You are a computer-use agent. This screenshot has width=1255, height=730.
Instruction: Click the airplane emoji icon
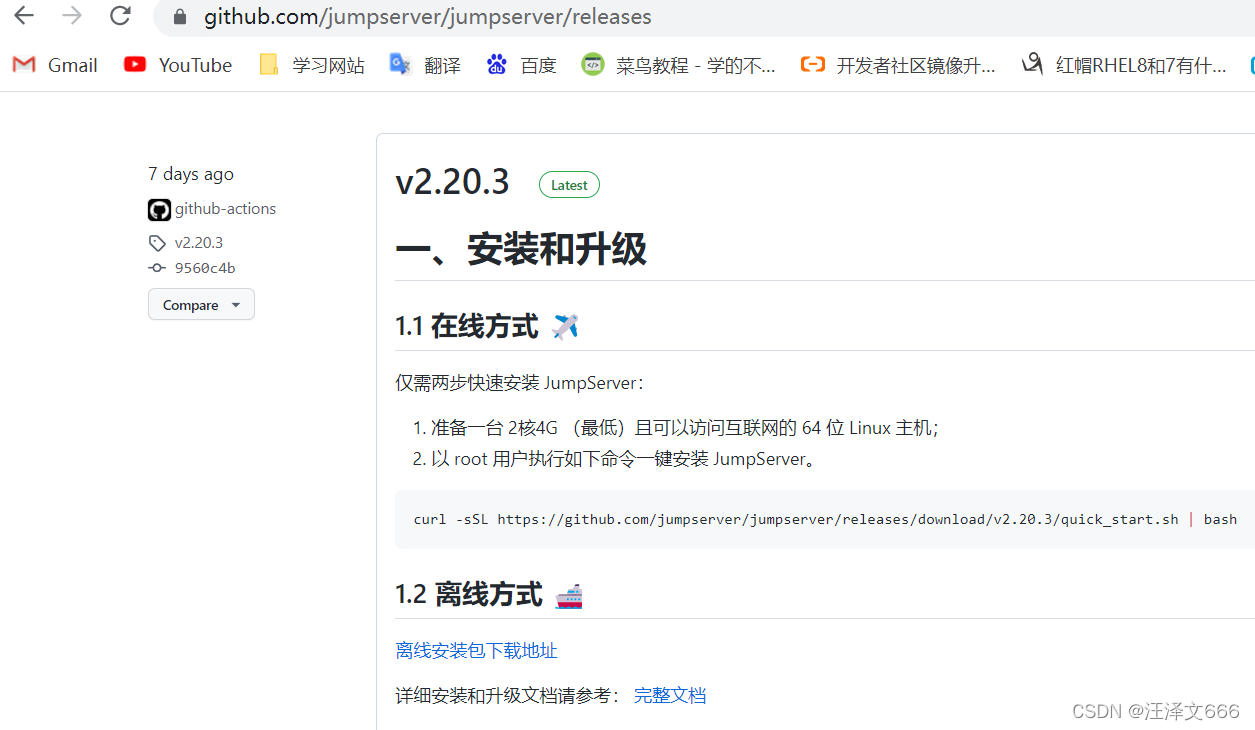pyautogui.click(x=565, y=326)
